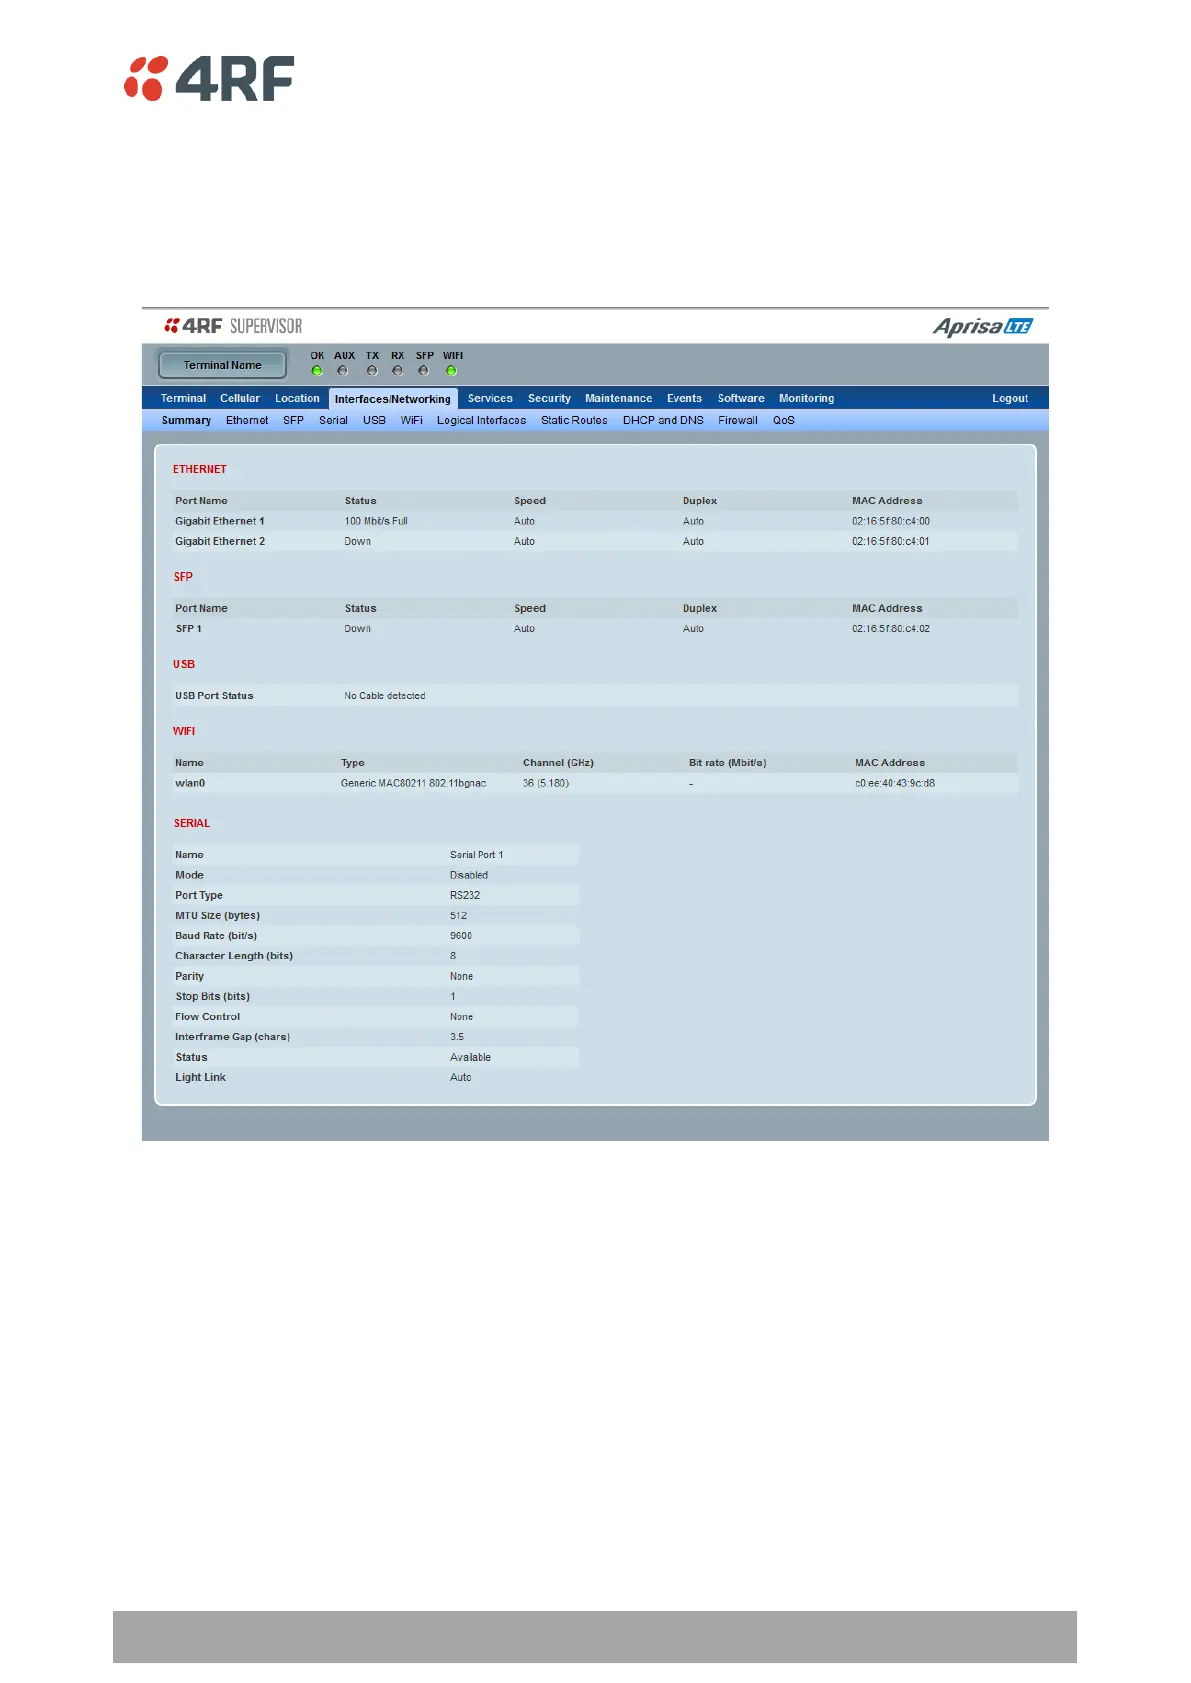Click the Gigabit Ethernet 2 port name
The width and height of the screenshot is (1191, 1683).
coord(220,541)
